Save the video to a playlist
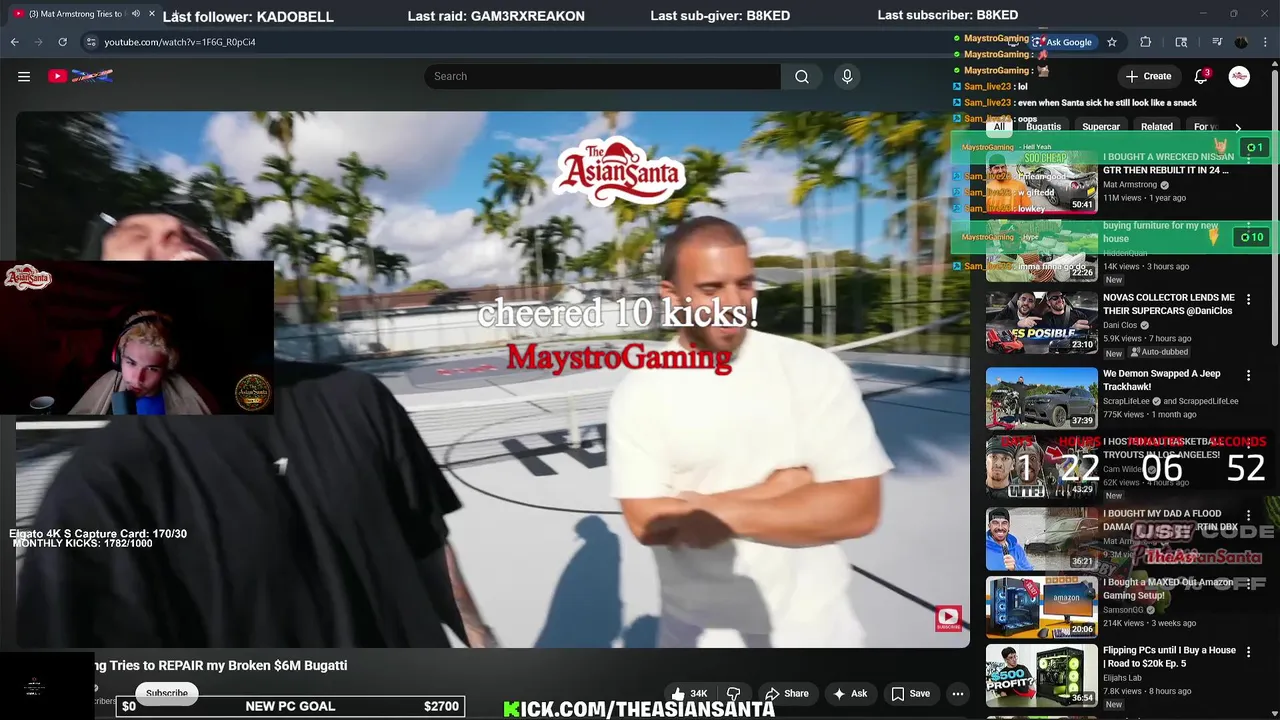The width and height of the screenshot is (1280, 720). 910,693
